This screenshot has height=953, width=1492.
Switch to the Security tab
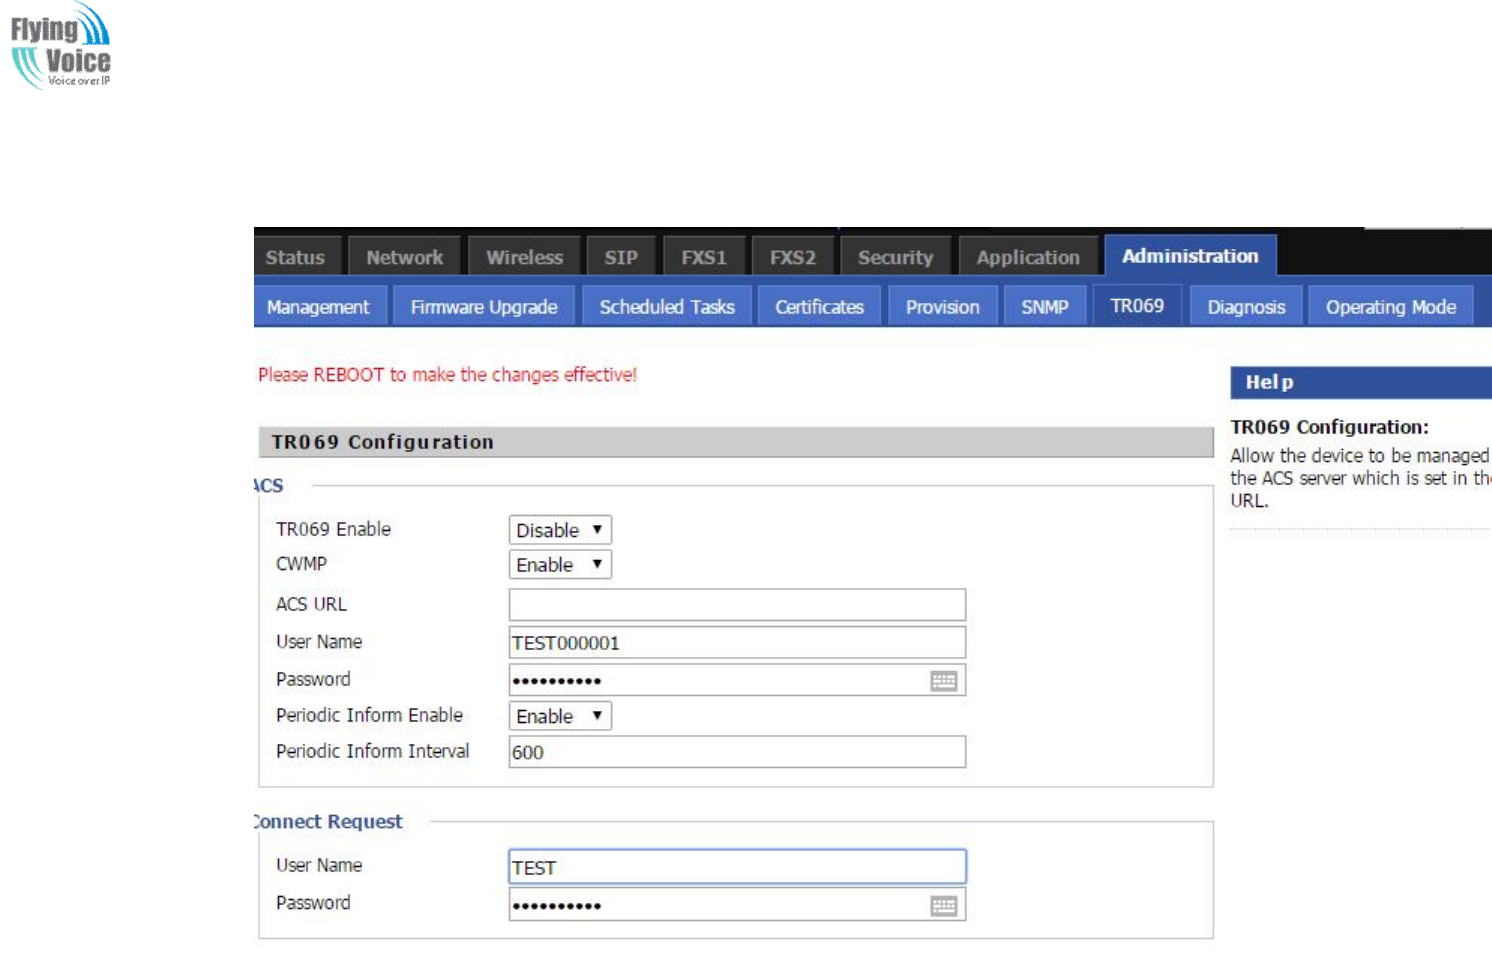coord(896,257)
